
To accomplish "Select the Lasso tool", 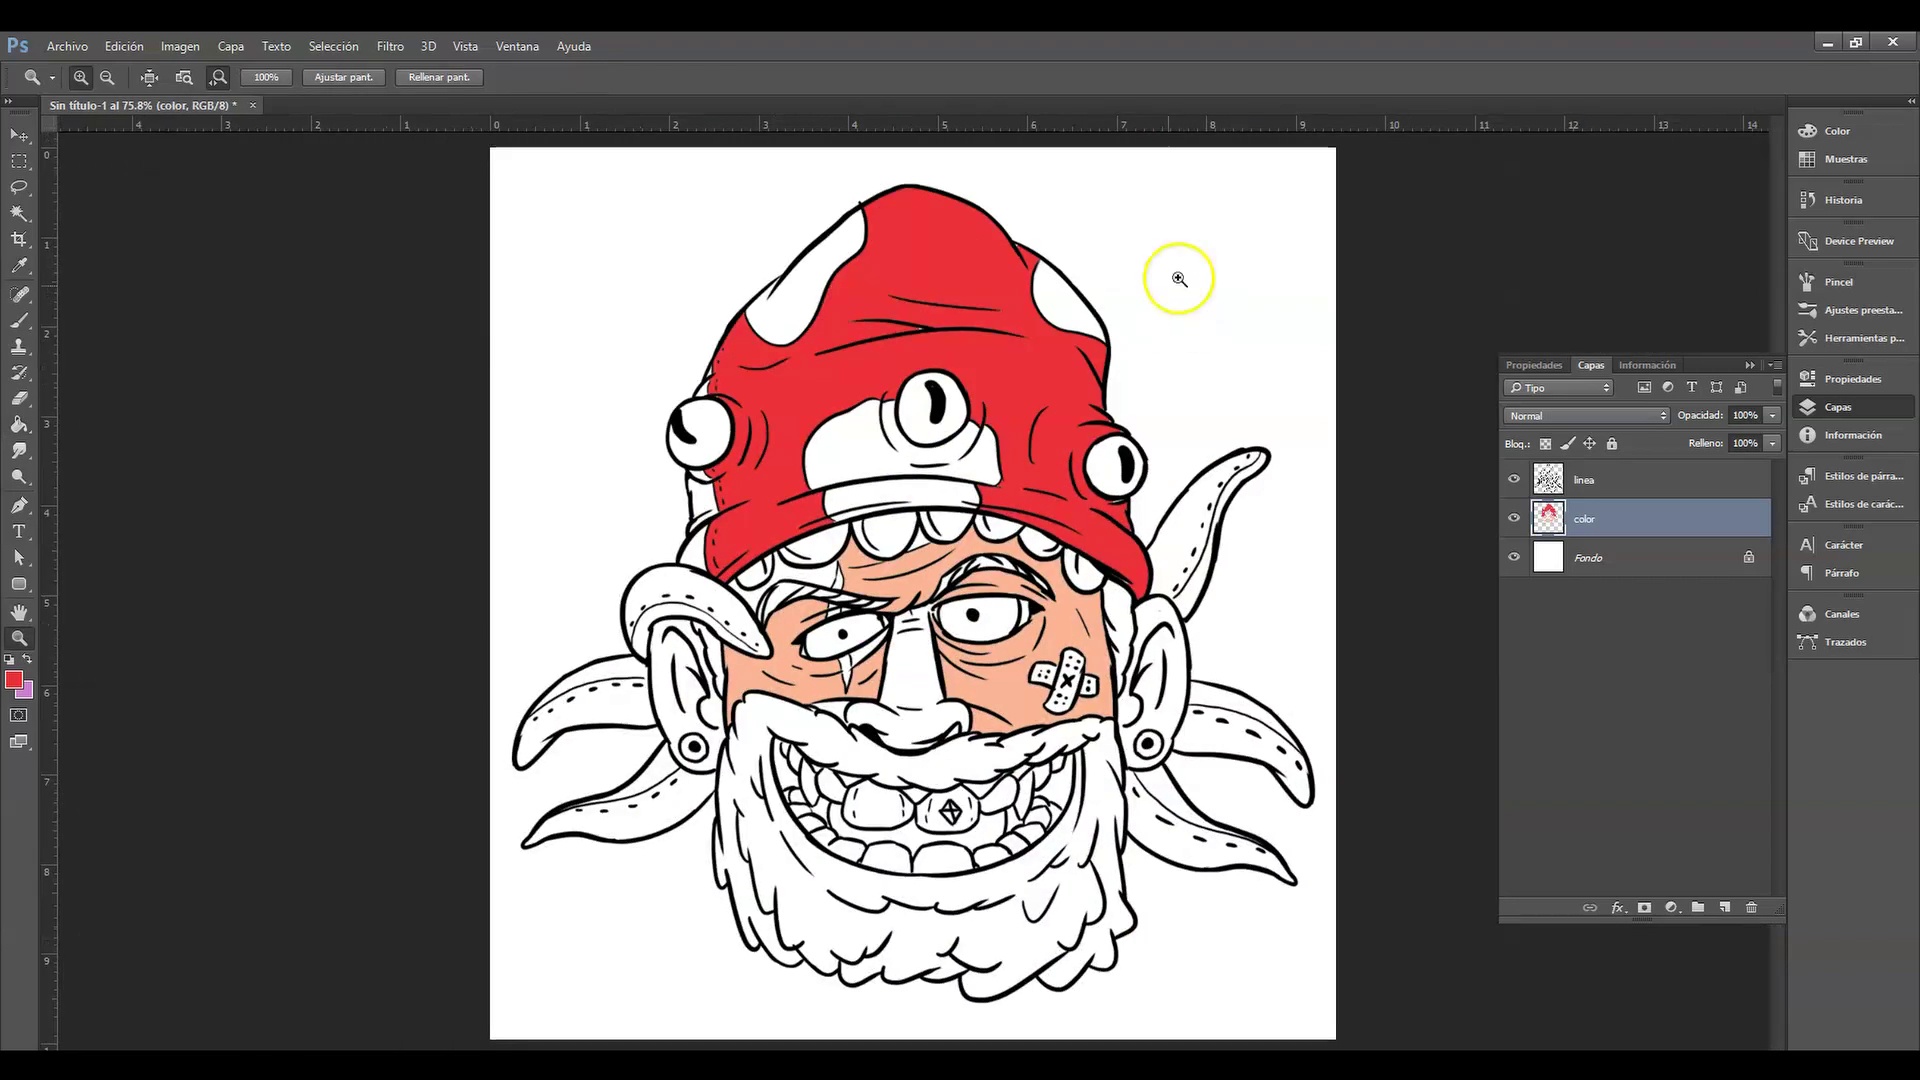I will (x=19, y=187).
